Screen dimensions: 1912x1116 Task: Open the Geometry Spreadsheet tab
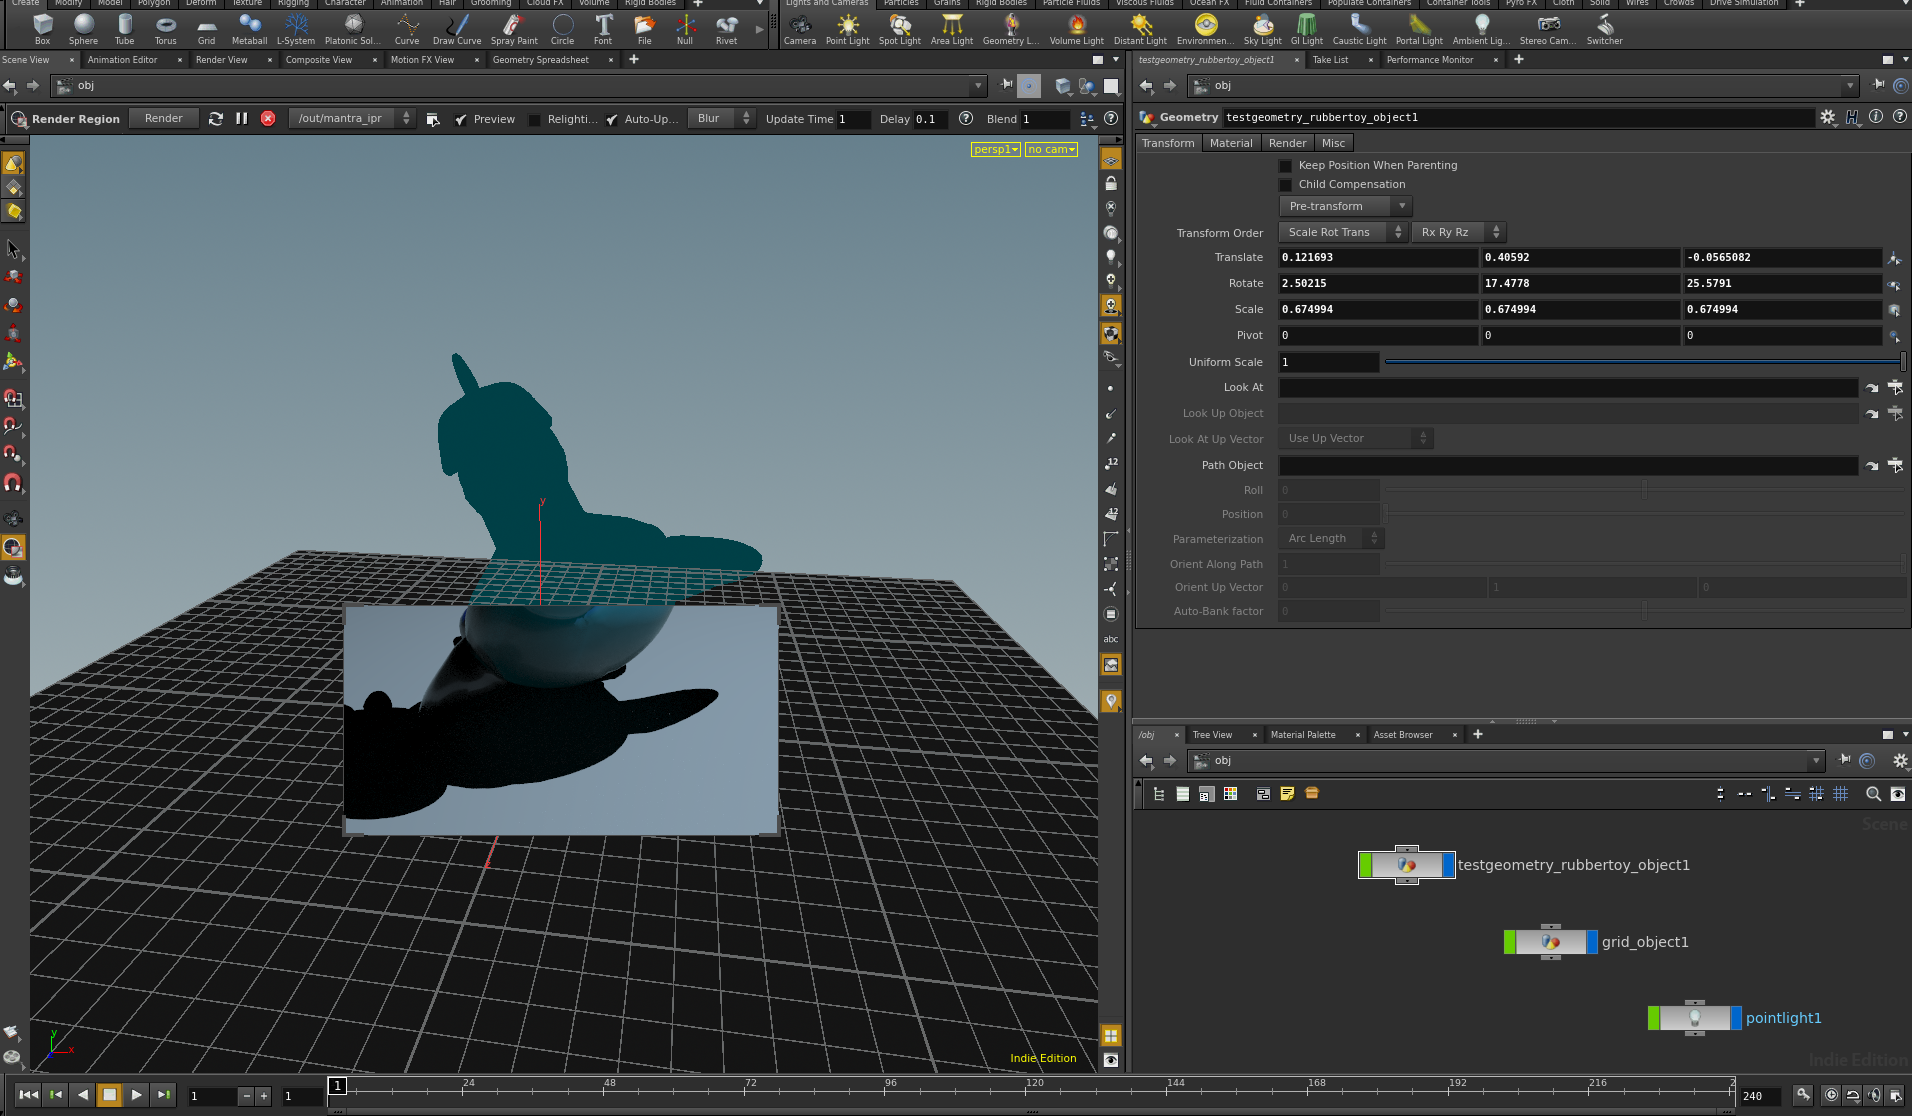[x=540, y=60]
